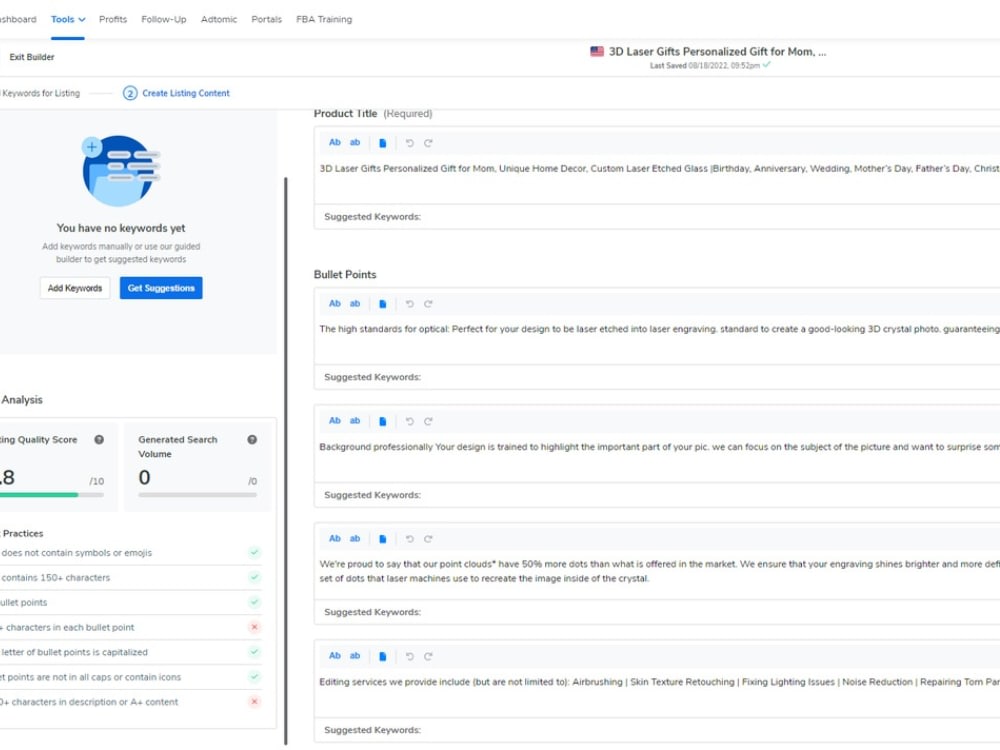Open Portals menu
This screenshot has height=750, width=1000.
267,20
